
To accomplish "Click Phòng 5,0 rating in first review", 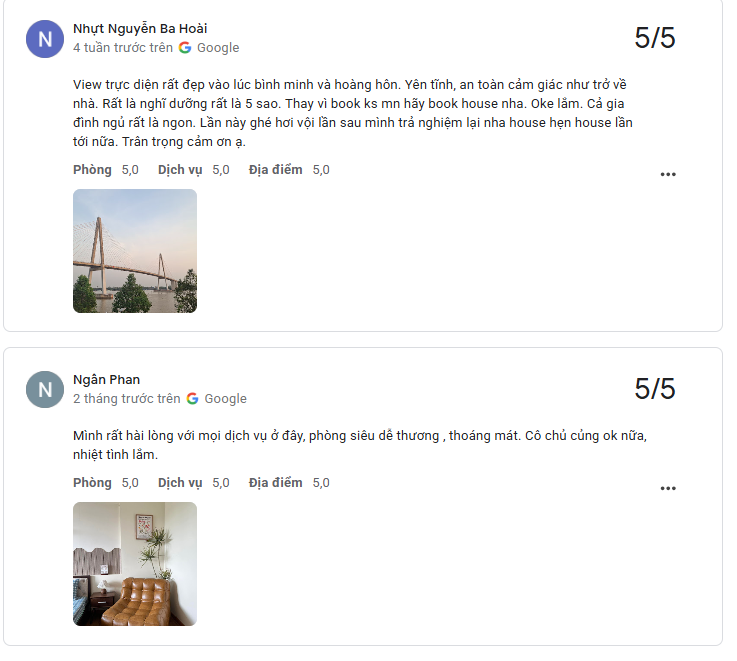I will pyautogui.click(x=106, y=170).
